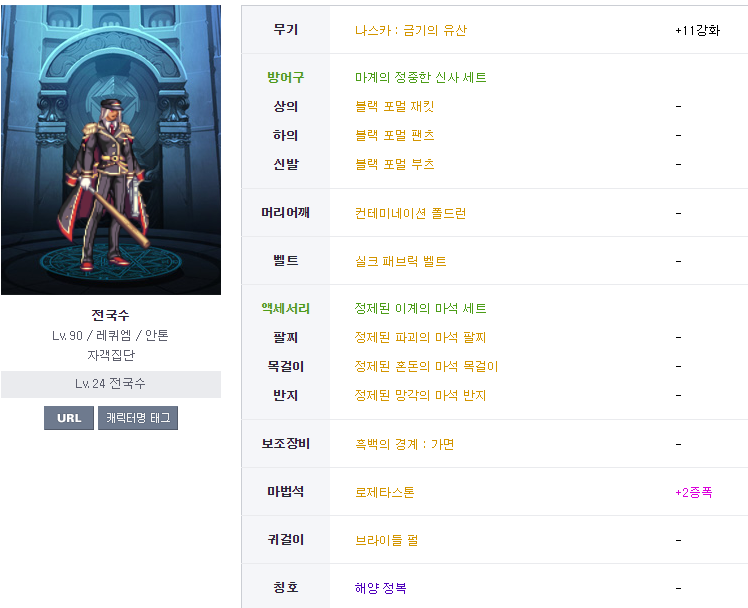
Task: Open 블랙 포멀 팬츠 item link
Action: click(x=395, y=135)
